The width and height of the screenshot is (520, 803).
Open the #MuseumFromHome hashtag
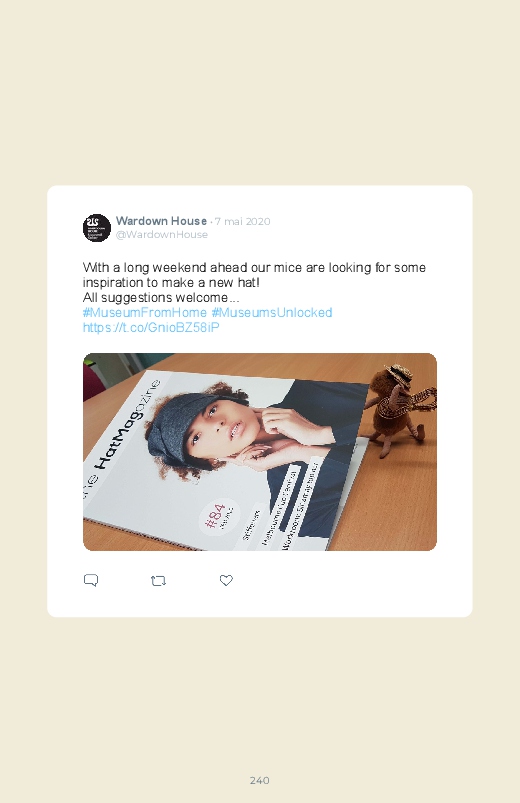tap(145, 312)
